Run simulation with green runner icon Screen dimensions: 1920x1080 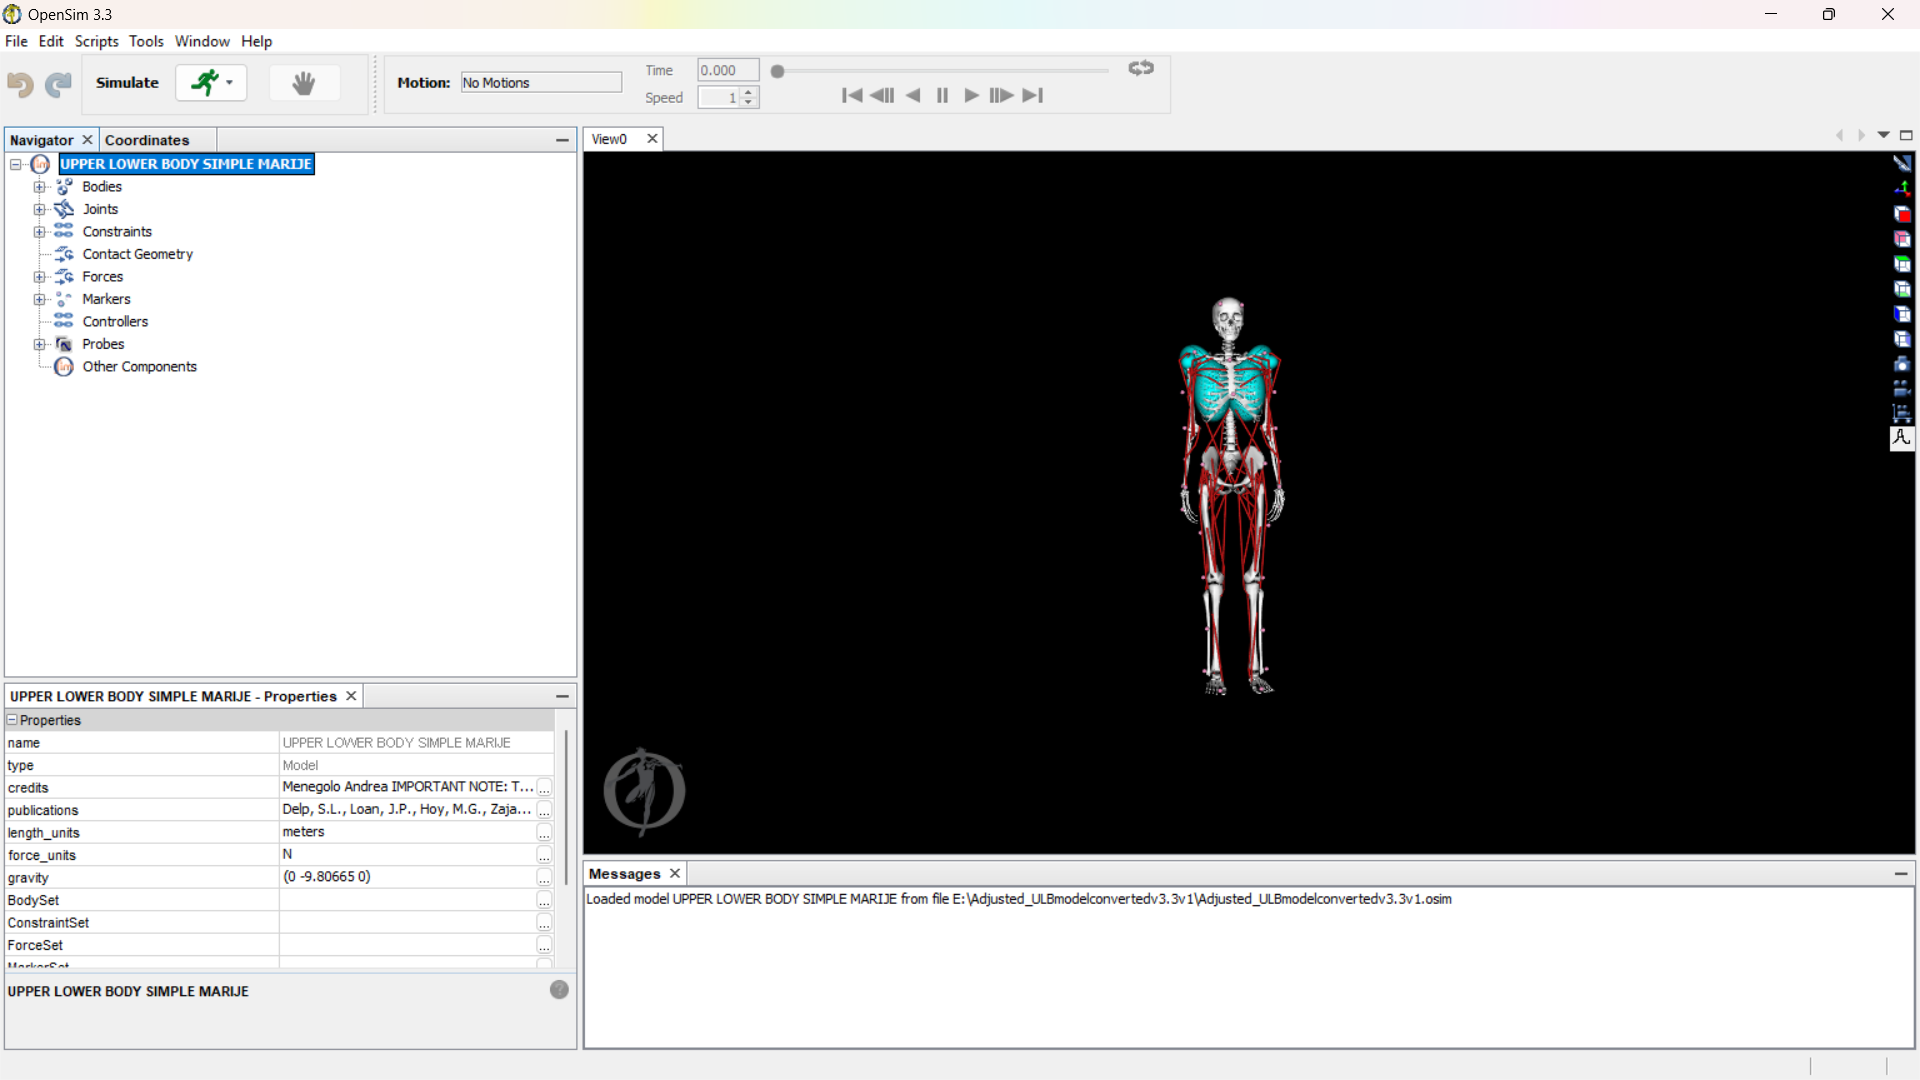point(204,83)
